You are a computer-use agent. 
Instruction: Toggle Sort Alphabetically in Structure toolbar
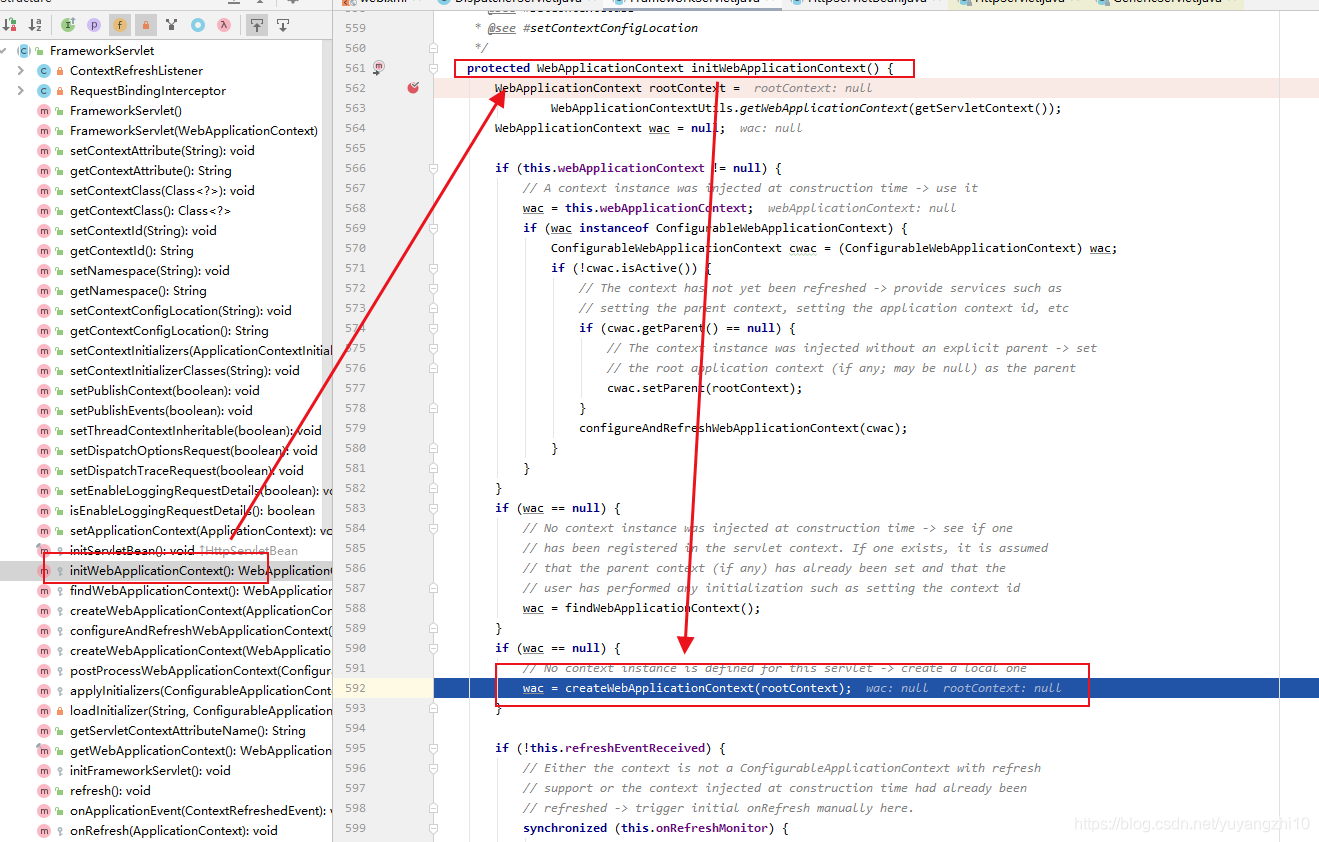click(35, 24)
